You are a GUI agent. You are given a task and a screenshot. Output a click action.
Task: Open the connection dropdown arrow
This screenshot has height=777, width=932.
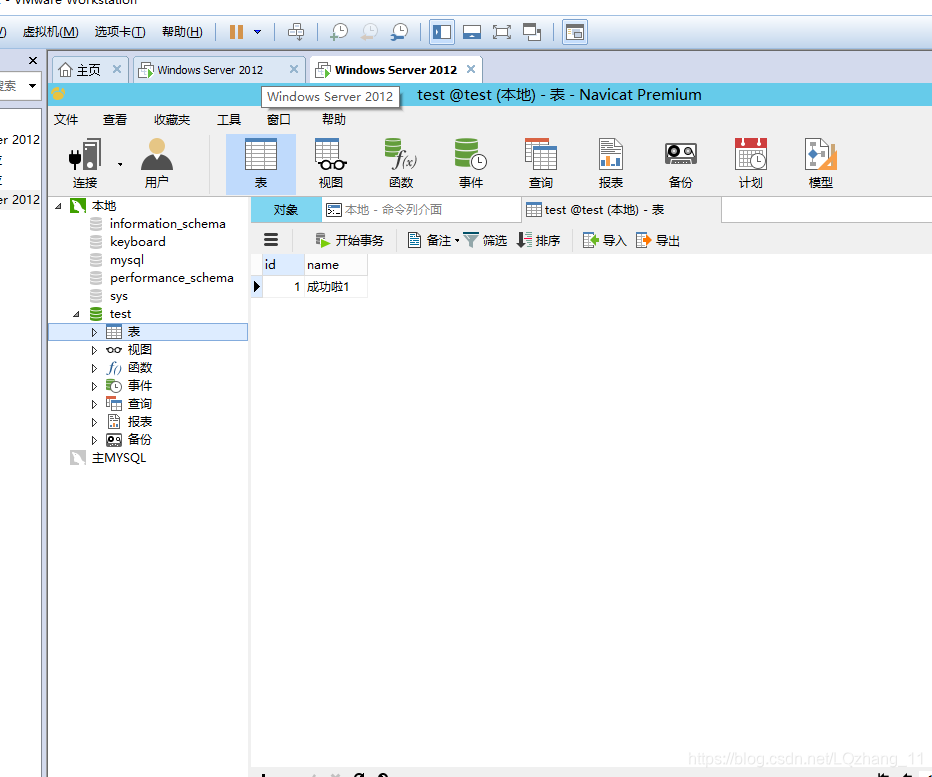120,164
